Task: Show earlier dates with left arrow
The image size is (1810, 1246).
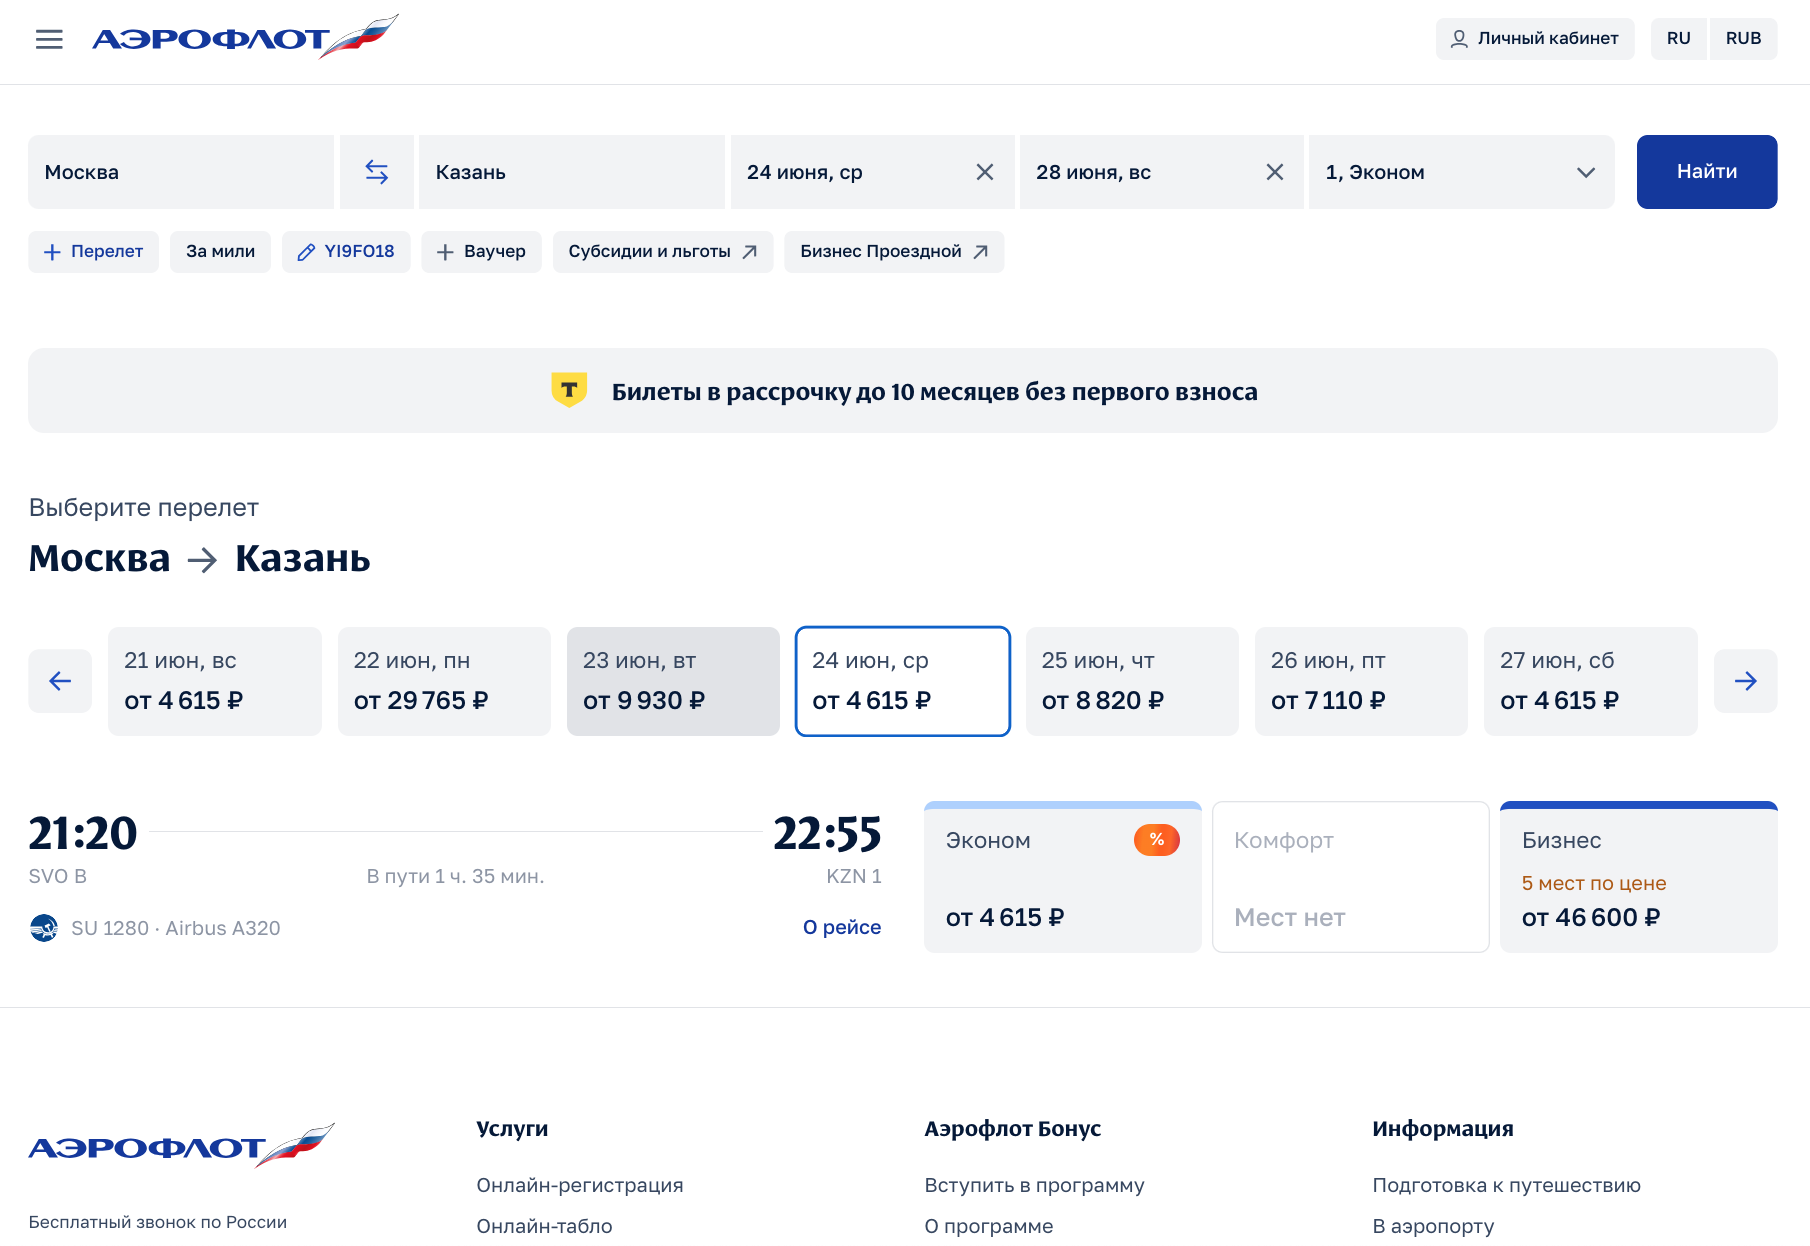Action: (60, 681)
